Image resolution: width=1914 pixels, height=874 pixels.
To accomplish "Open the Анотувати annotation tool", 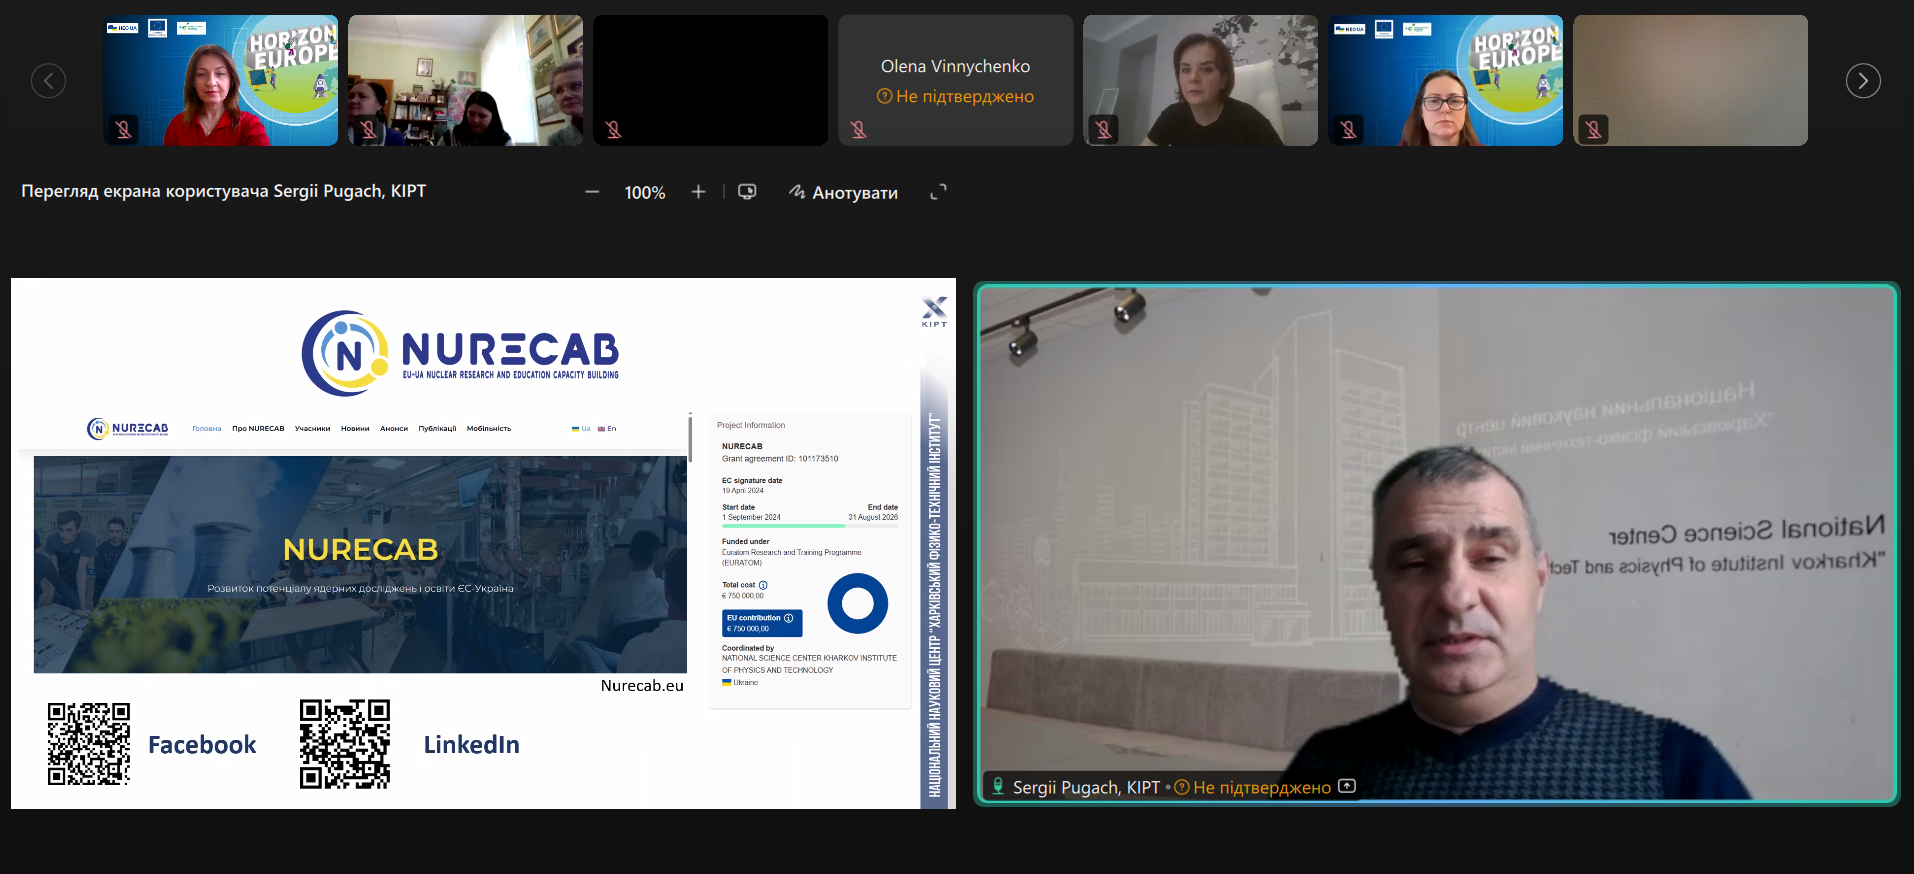I will tap(843, 192).
